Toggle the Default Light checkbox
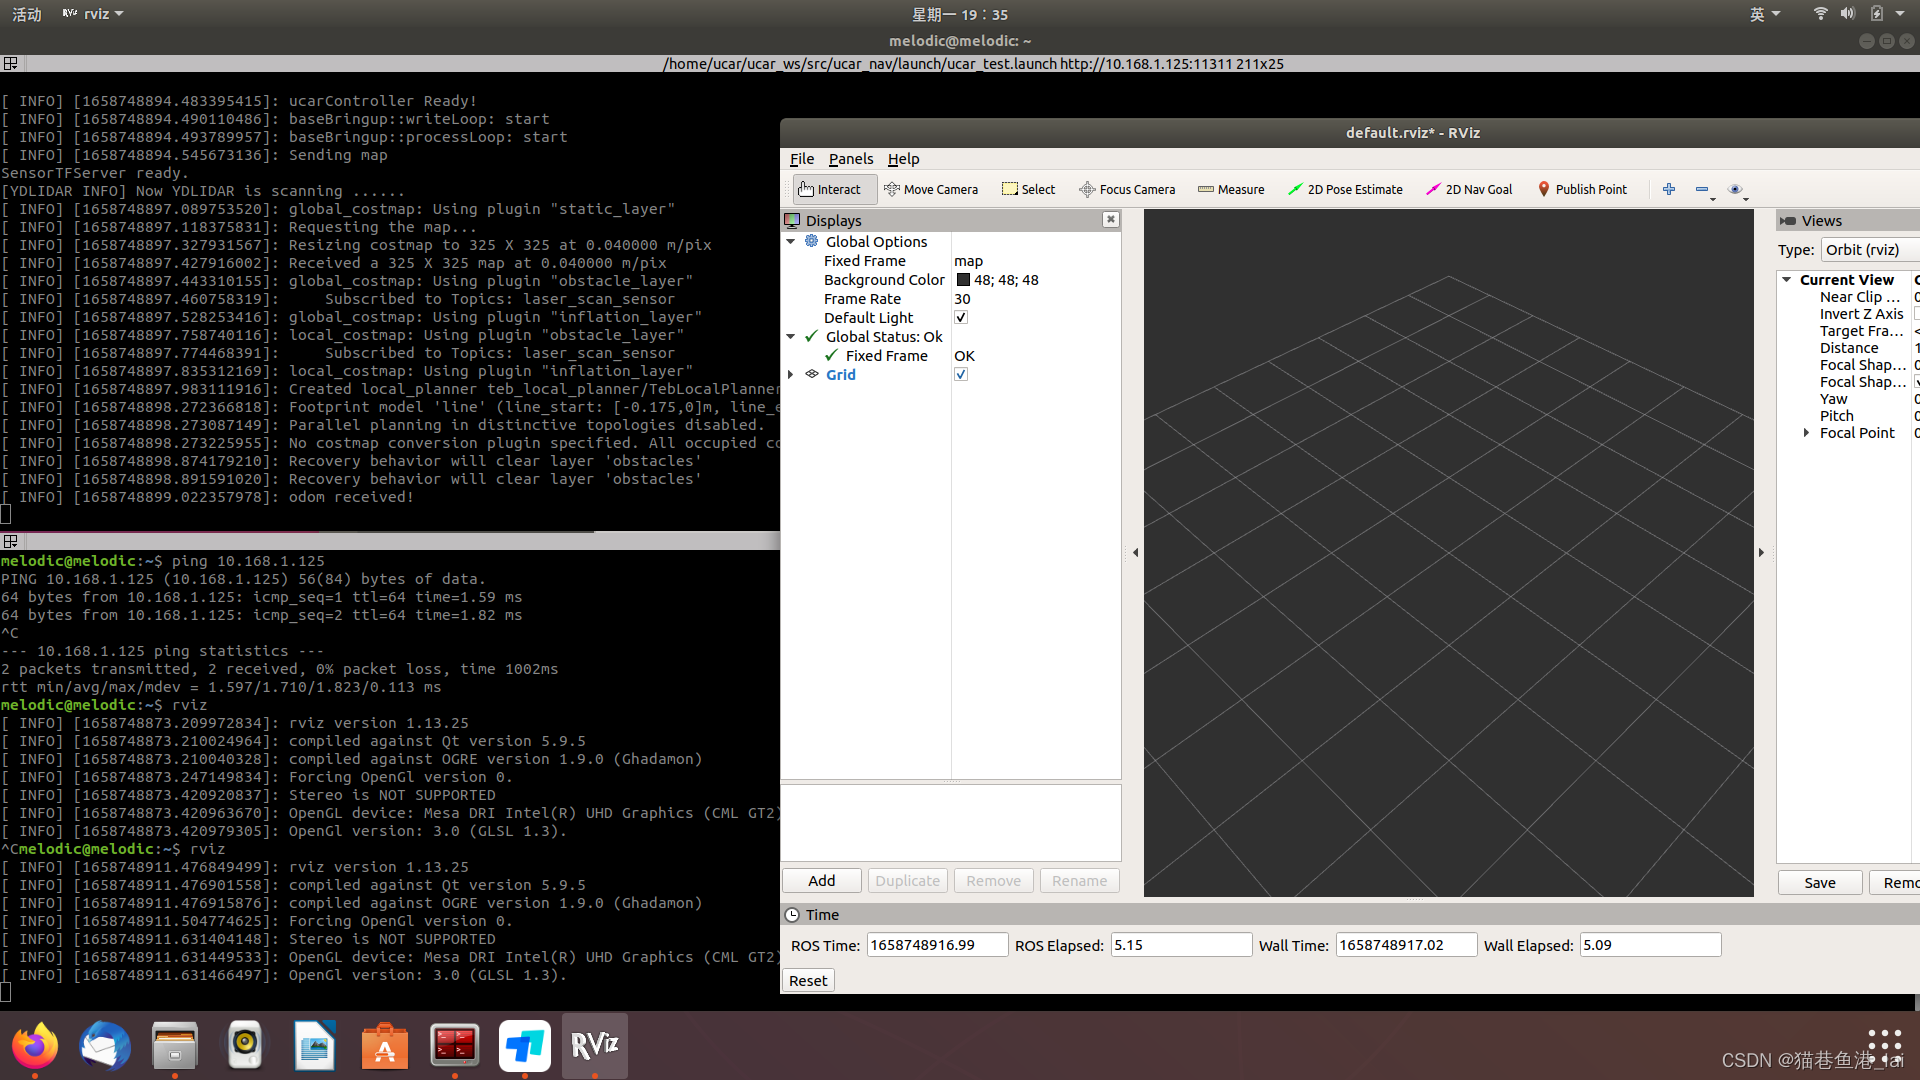 tap(961, 318)
